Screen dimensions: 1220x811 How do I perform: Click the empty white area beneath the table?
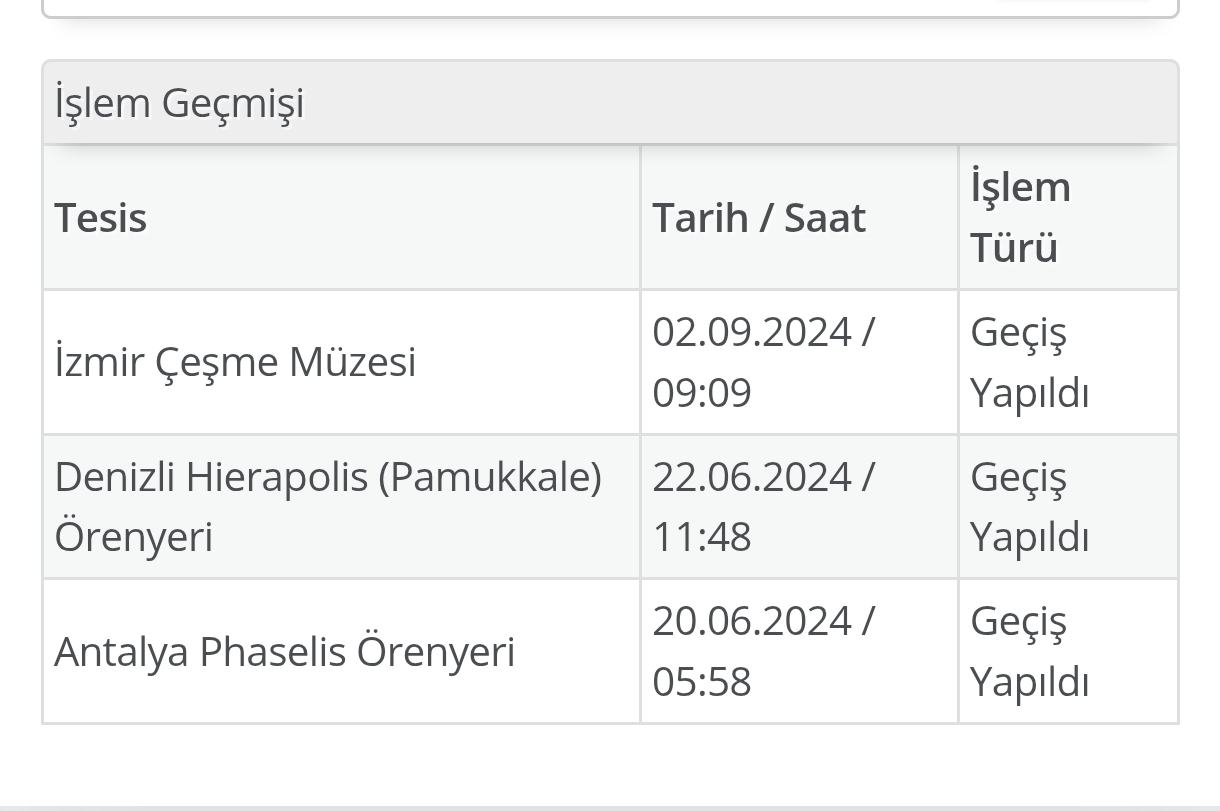pos(610,763)
